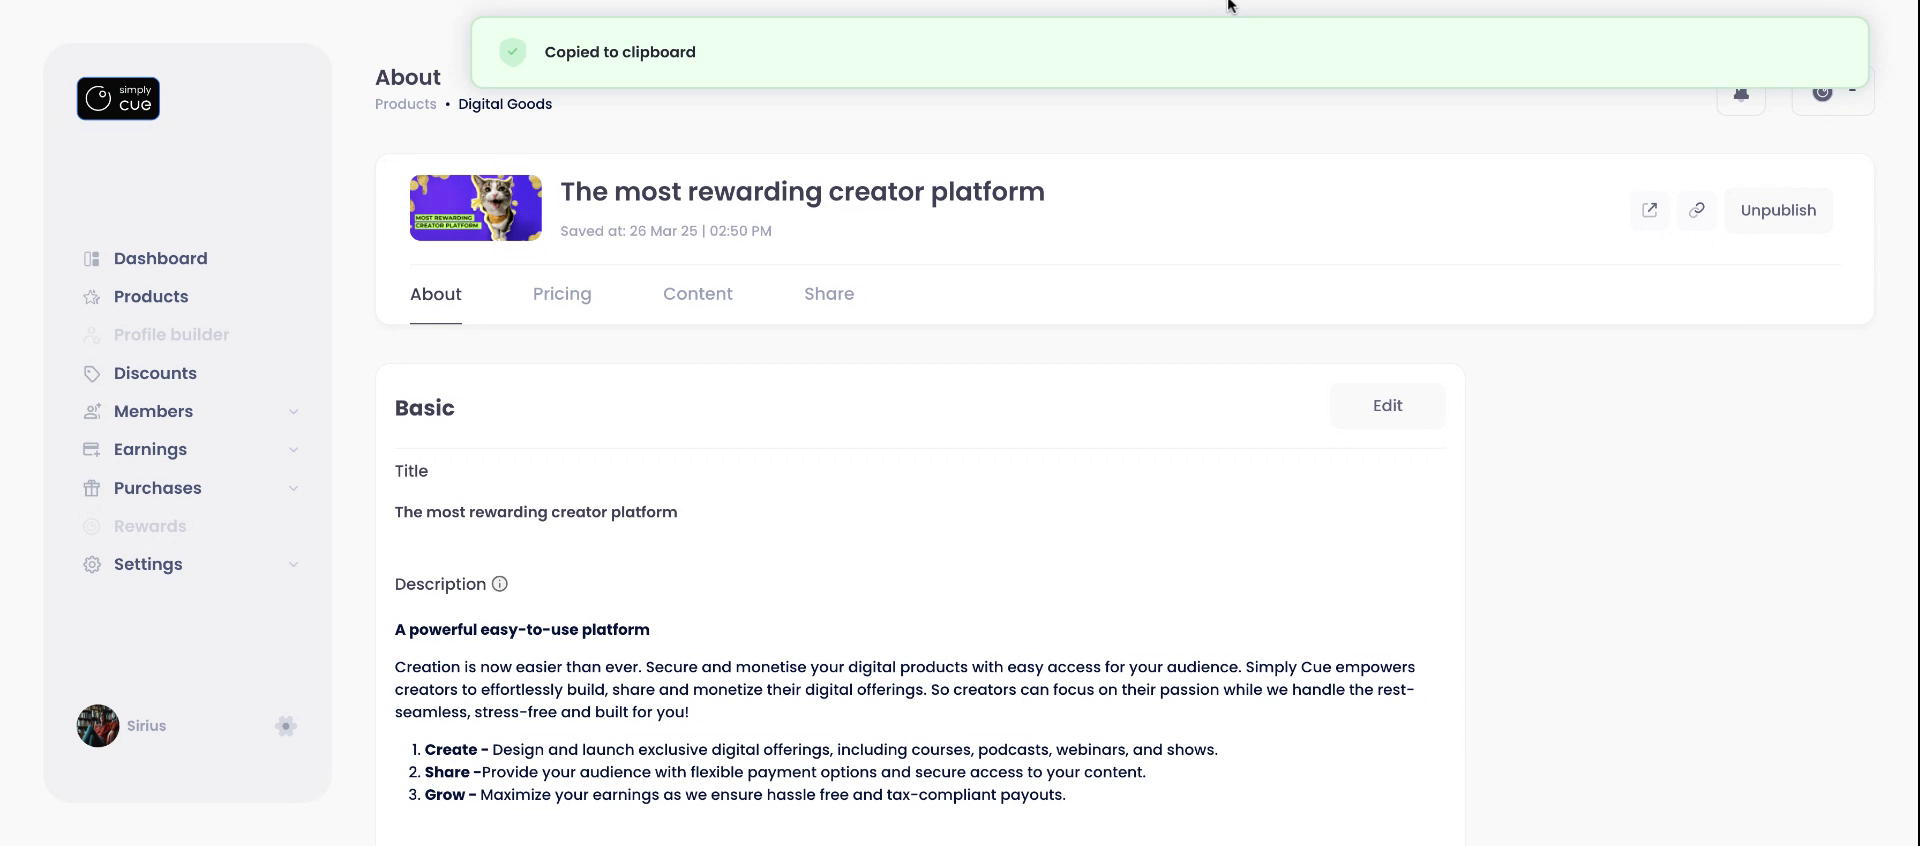Click Edit in the Basic section
1920x846 pixels.
point(1387,406)
